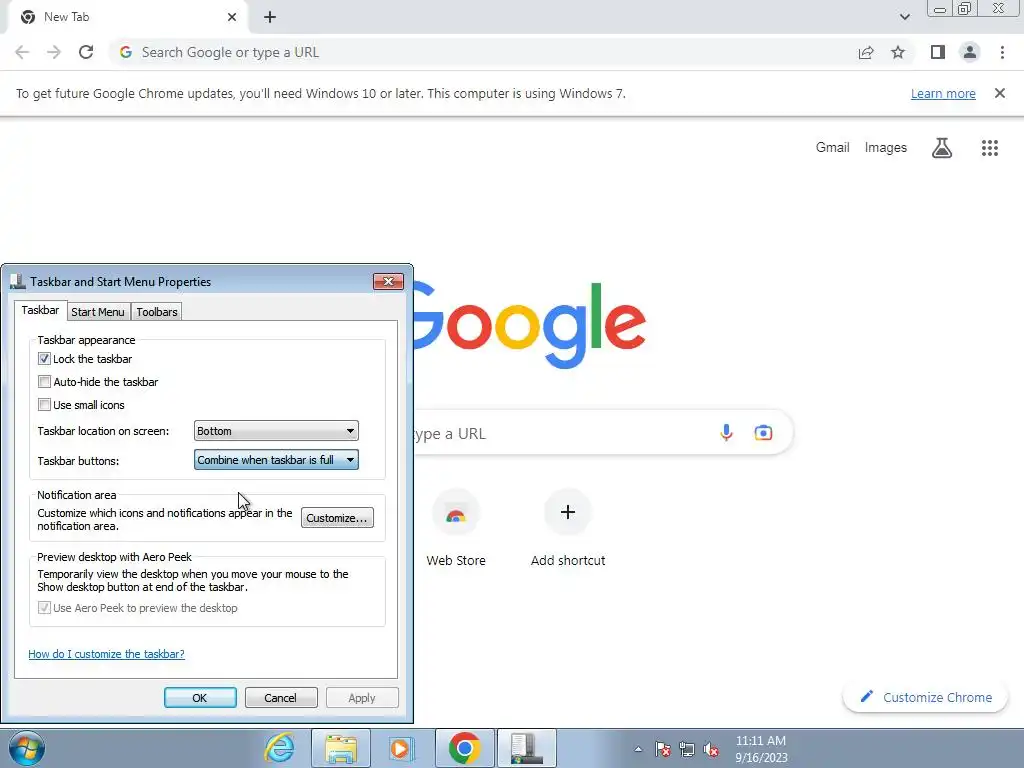1024x768 pixels.
Task: Open a new Chrome tab
Action: pyautogui.click(x=270, y=17)
